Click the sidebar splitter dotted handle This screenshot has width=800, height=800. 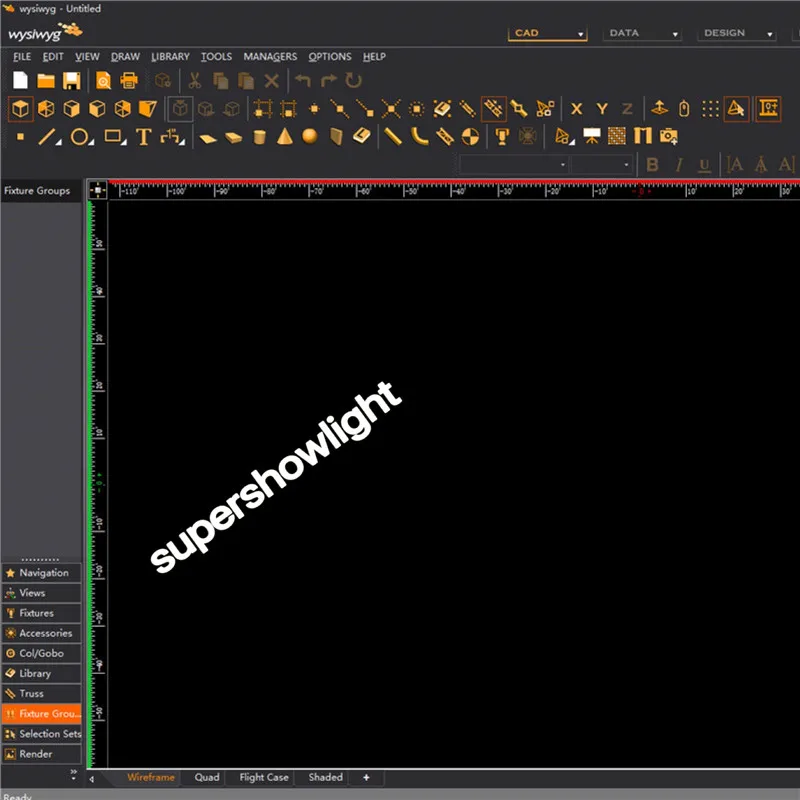coord(40,559)
